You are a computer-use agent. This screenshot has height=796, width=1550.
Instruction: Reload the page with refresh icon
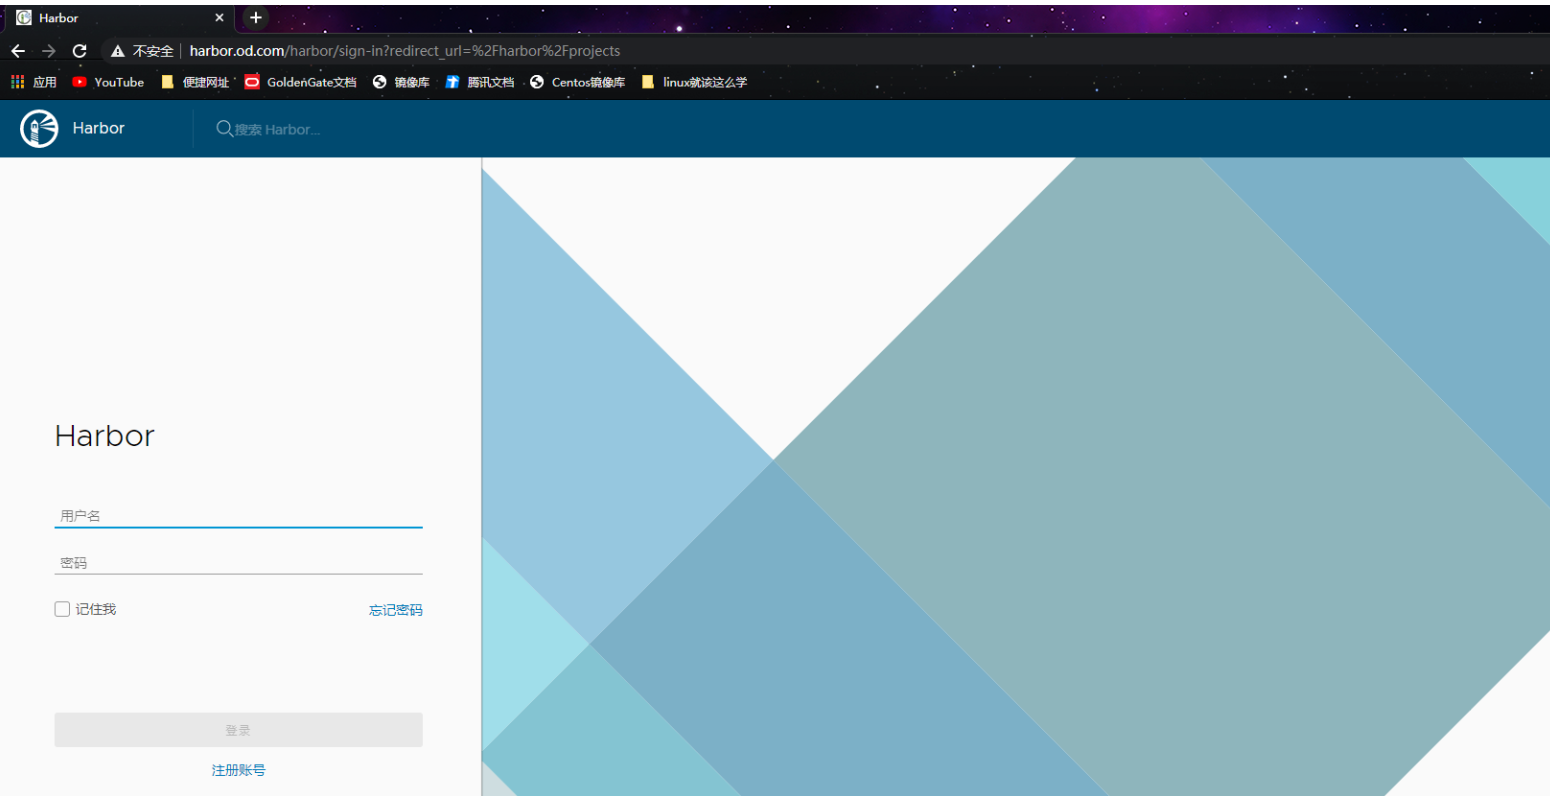tap(80, 51)
